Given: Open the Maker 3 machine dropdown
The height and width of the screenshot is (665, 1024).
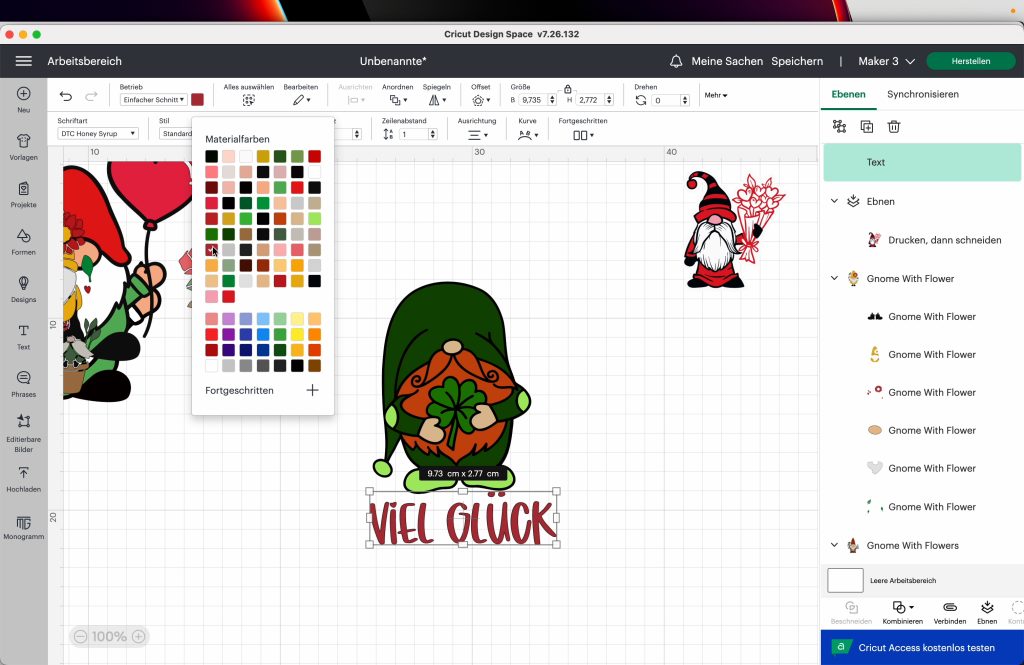Looking at the screenshot, I should (886, 61).
